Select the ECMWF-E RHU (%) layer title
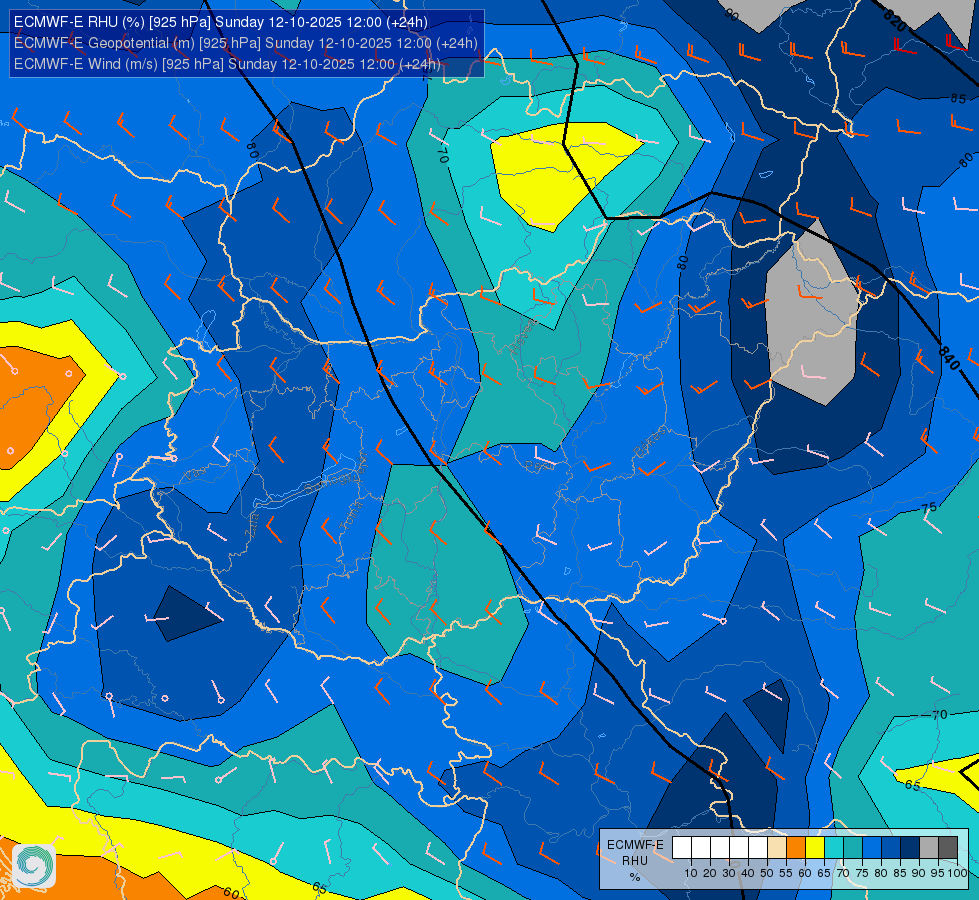The width and height of the screenshot is (979, 900). [220, 22]
